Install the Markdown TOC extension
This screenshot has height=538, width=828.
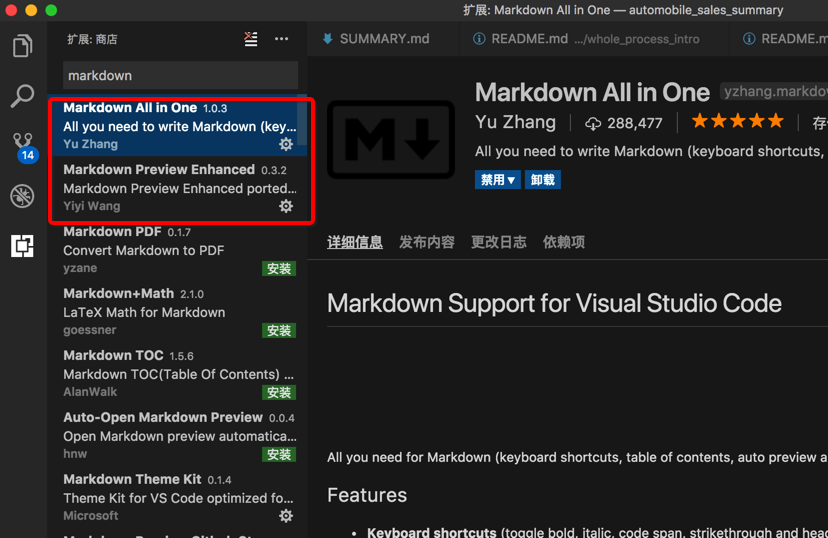[x=279, y=392]
